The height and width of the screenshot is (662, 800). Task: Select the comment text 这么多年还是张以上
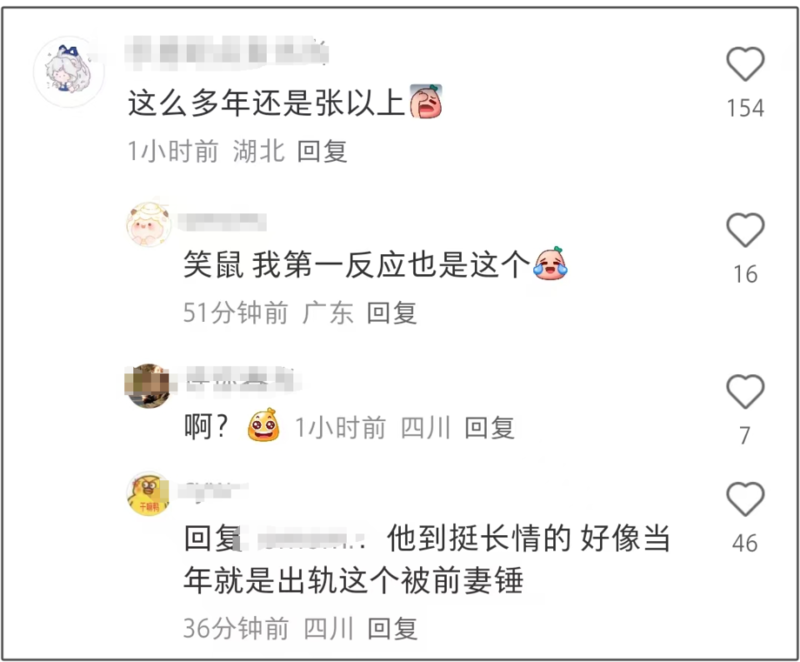(x=266, y=103)
